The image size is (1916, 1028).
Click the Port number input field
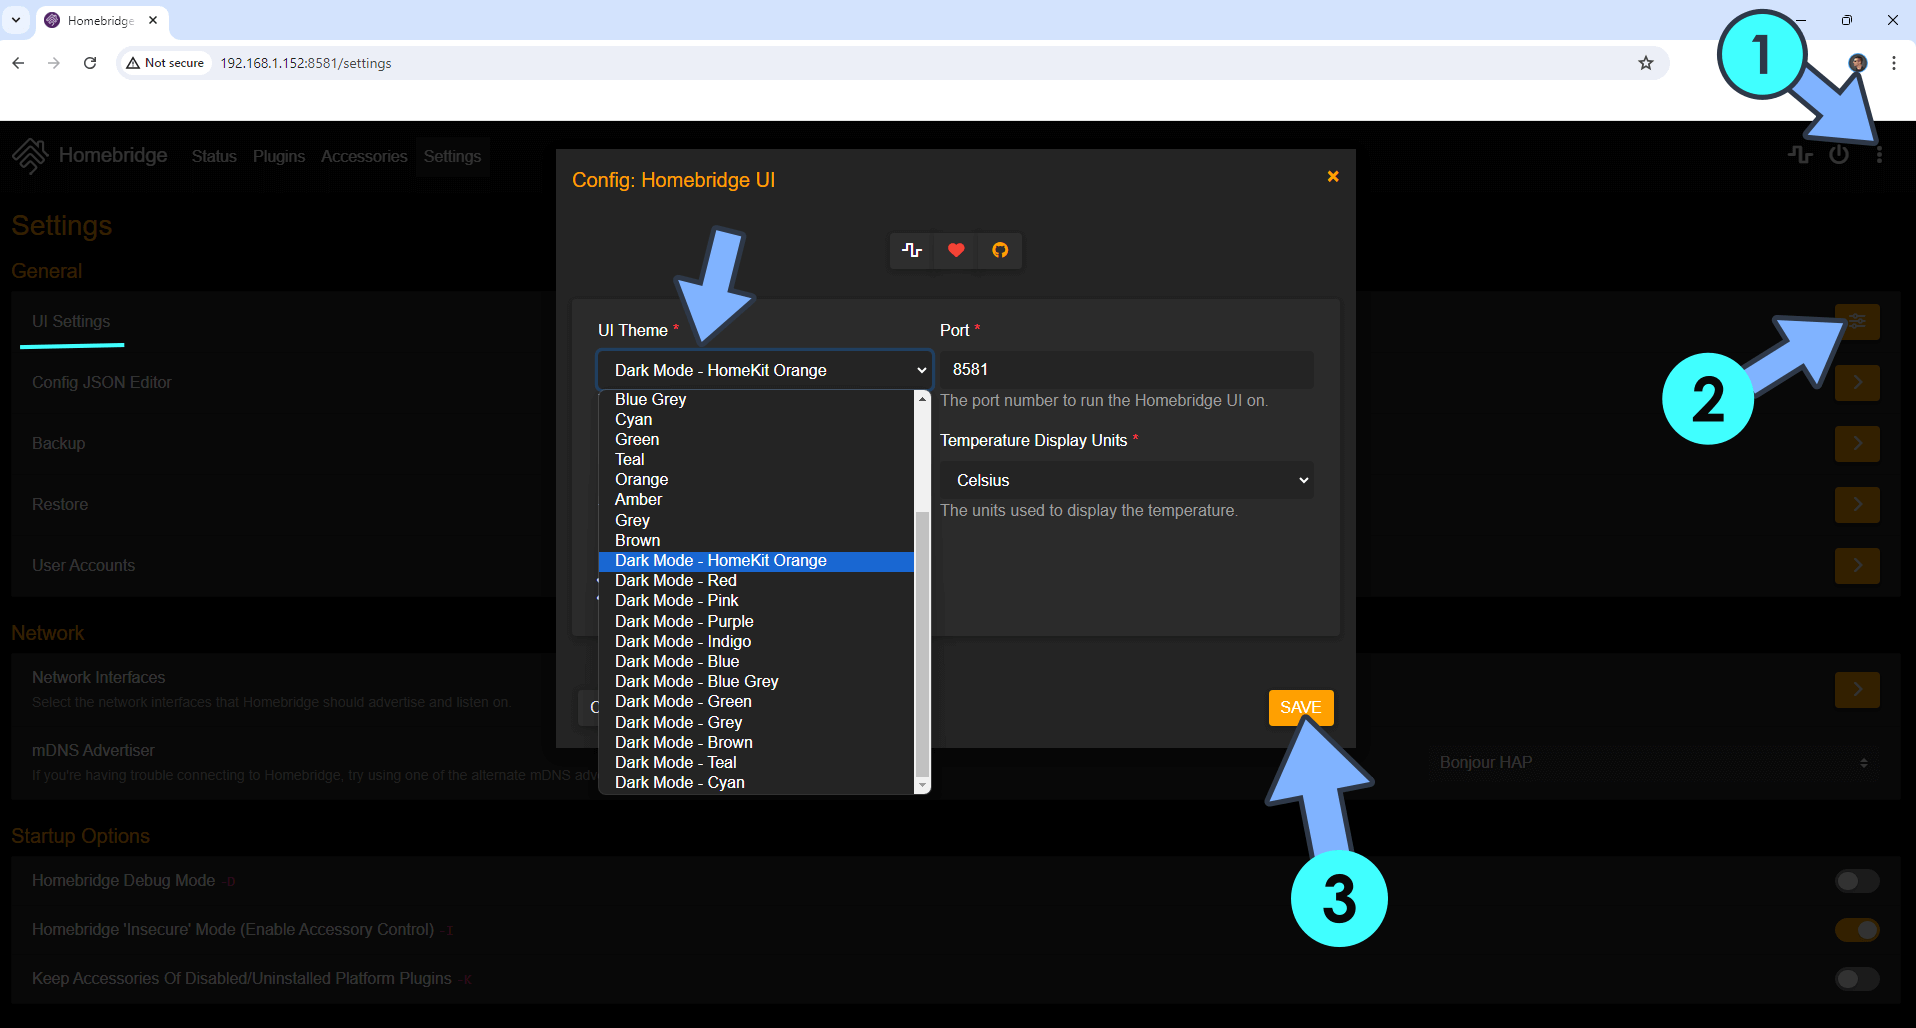coord(1127,370)
